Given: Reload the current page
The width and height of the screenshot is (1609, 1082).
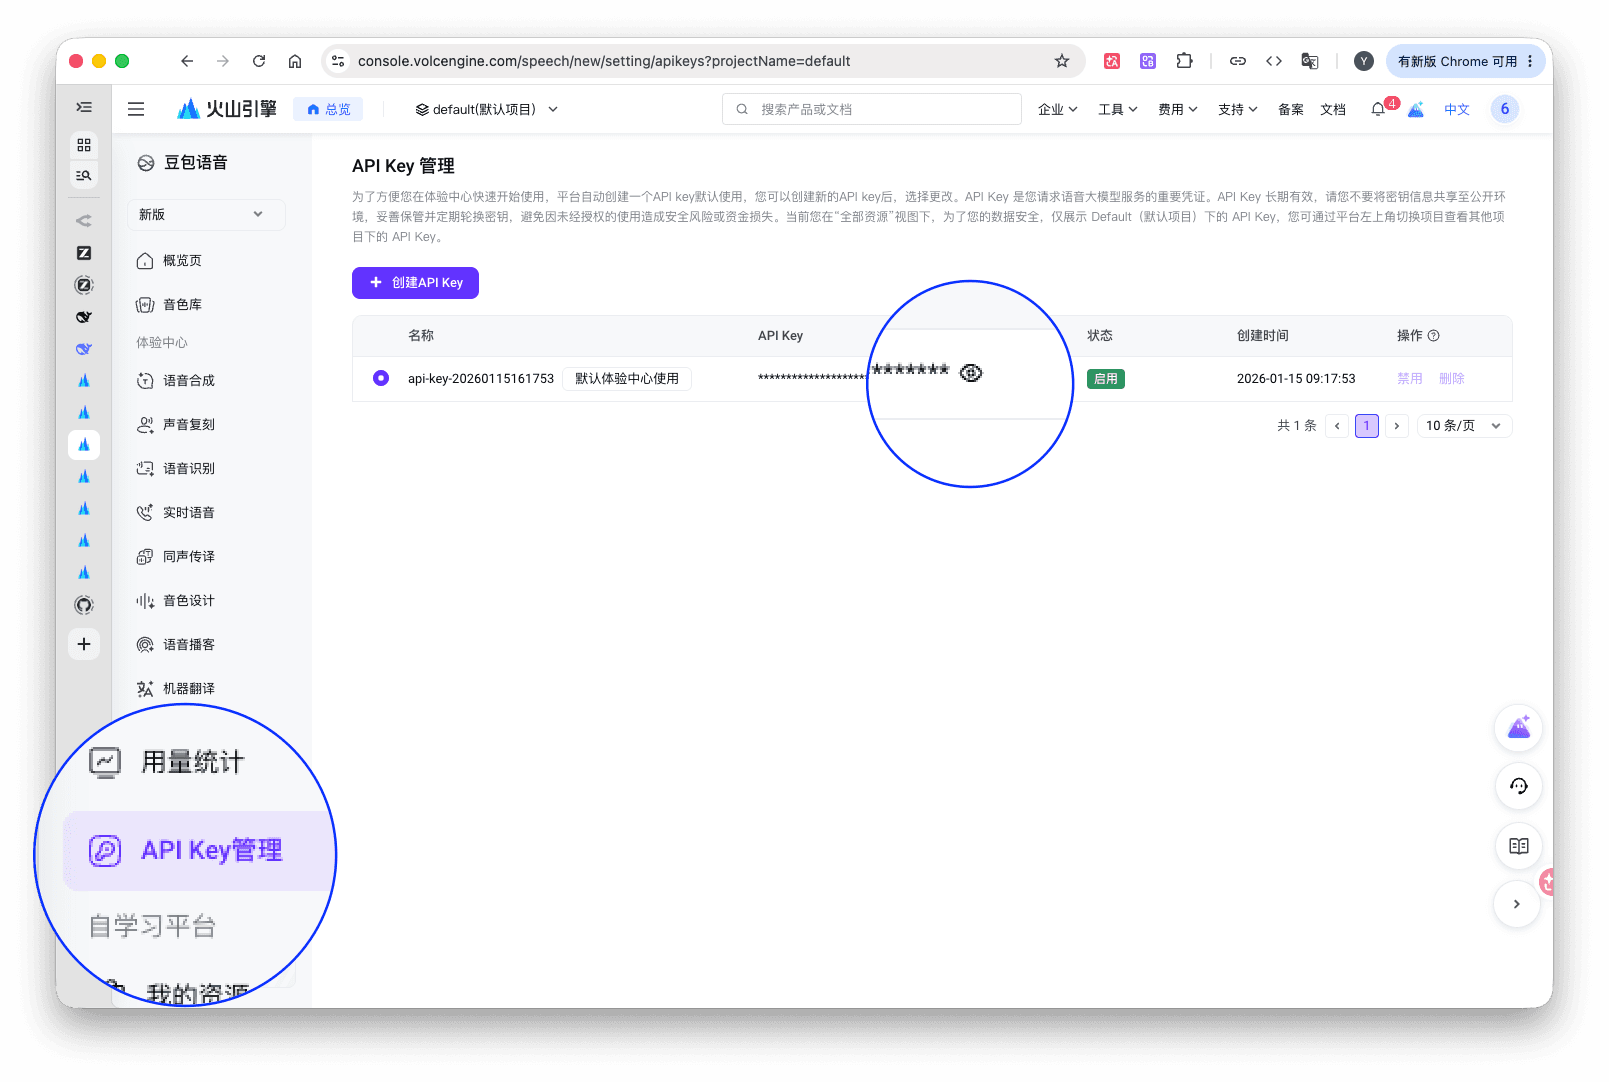Looking at the screenshot, I should 259,61.
